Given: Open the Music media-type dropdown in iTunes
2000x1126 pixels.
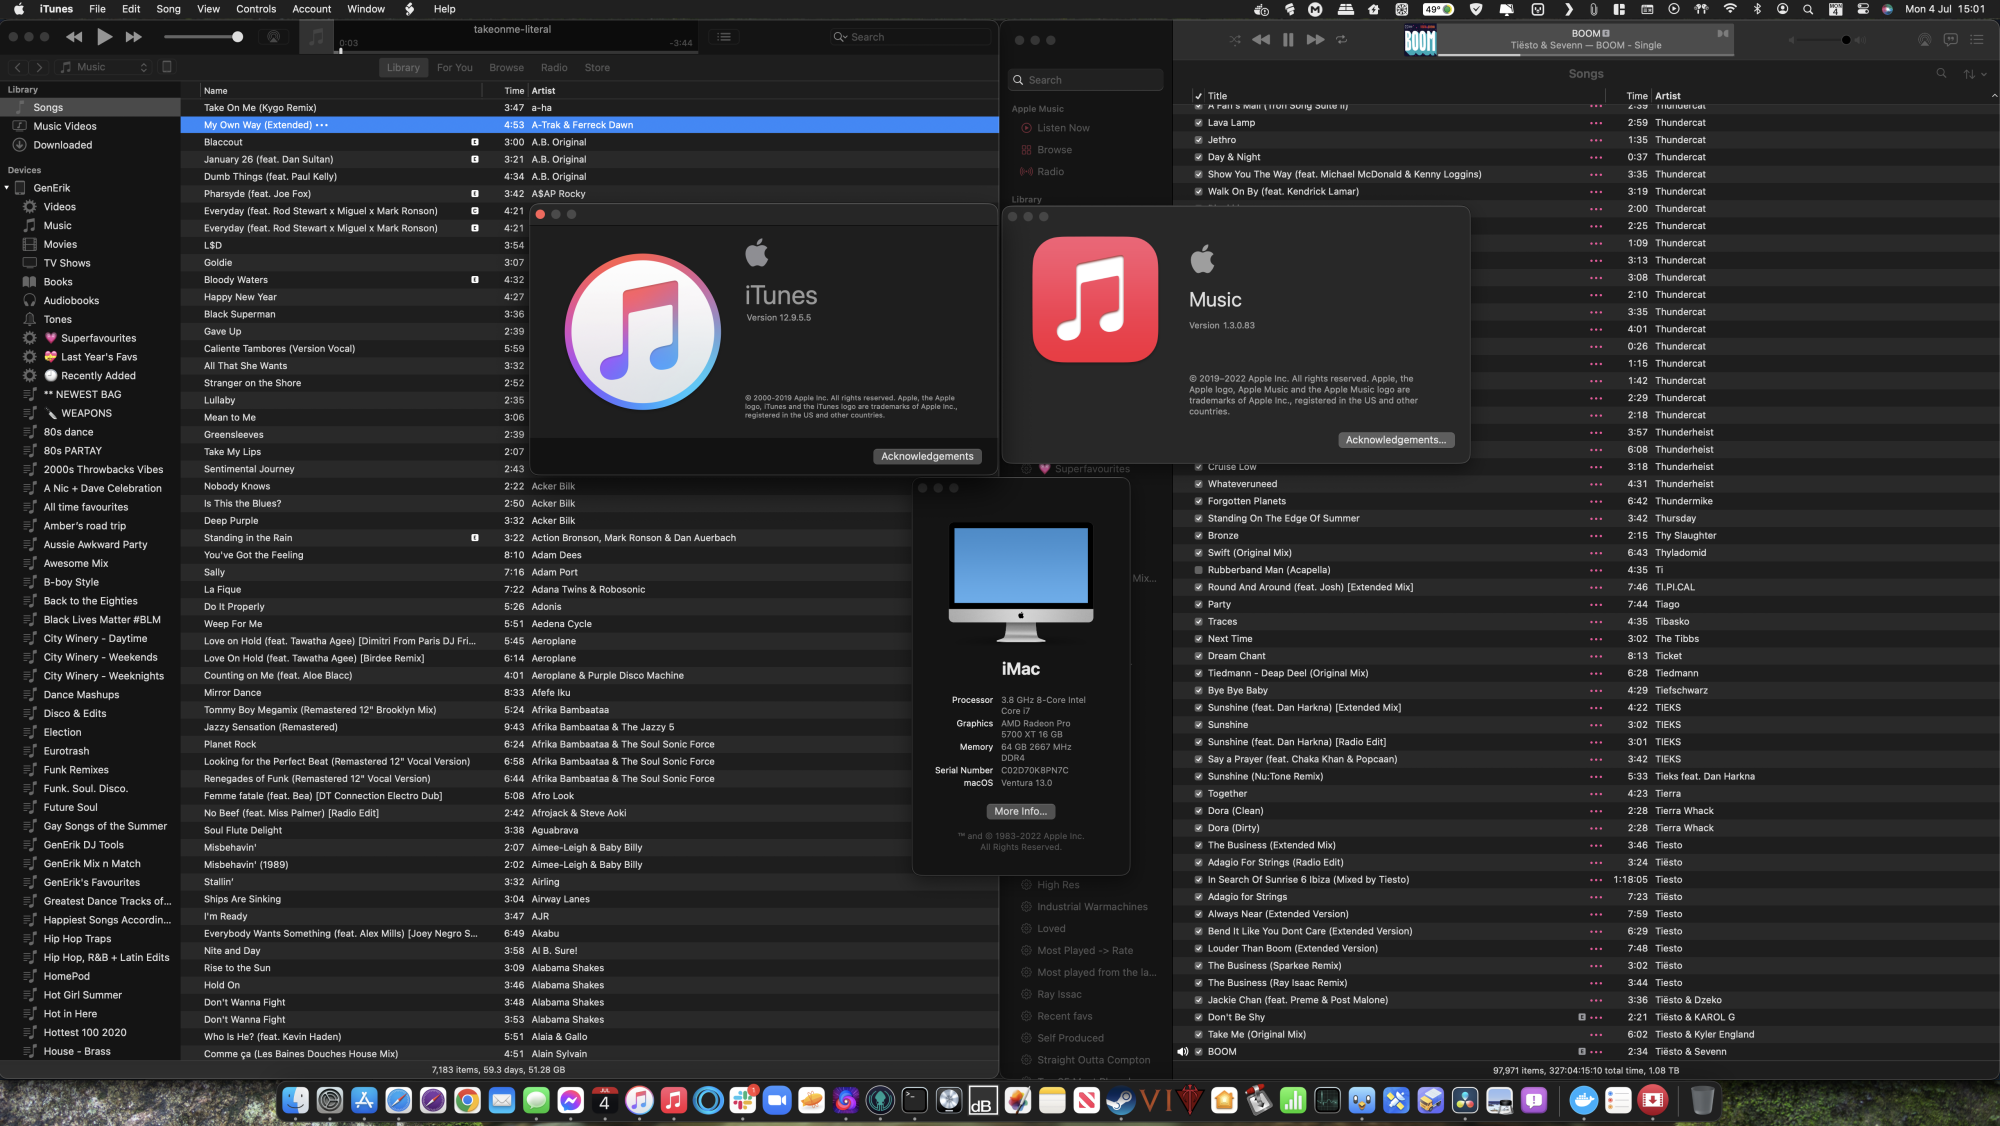Looking at the screenshot, I should pos(103,67).
